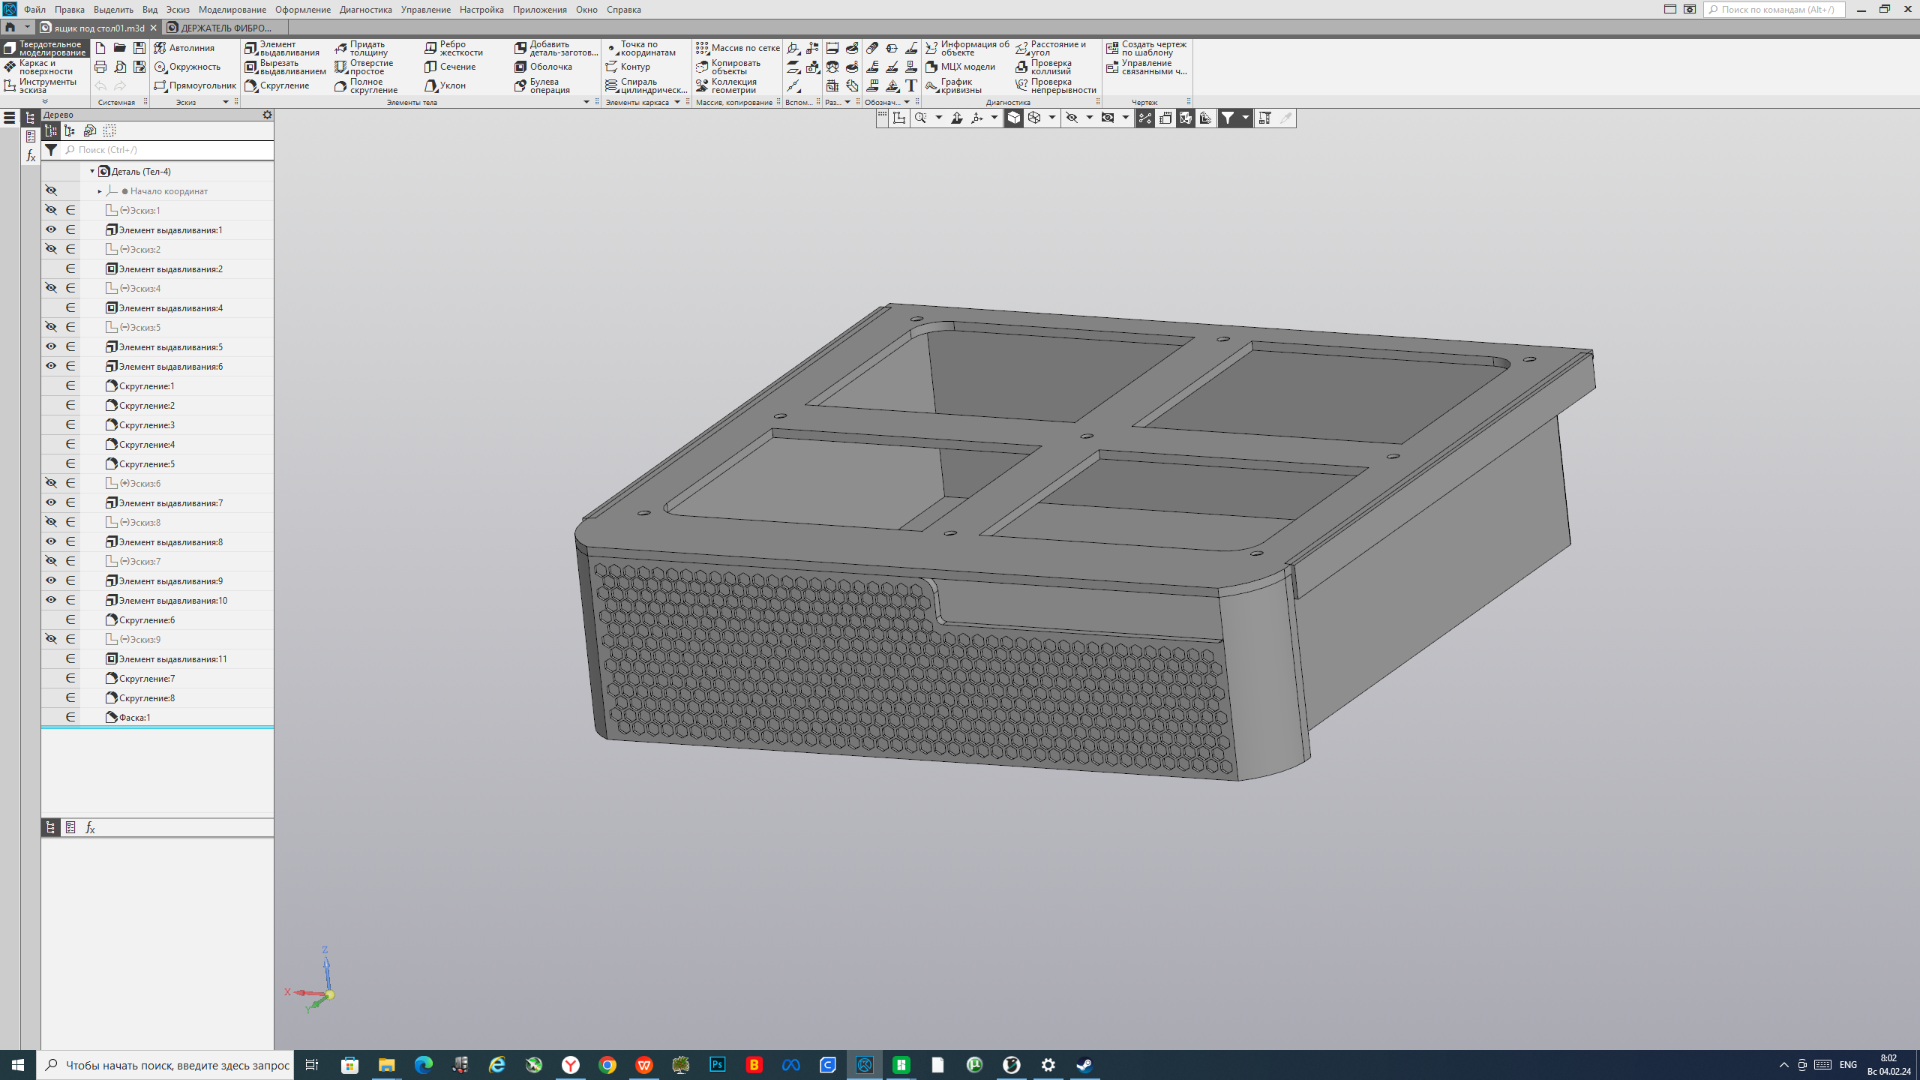Toggle visibility of Элемент выдавливания:10
Viewport: 1920px width, 1080px height.
pyautogui.click(x=51, y=600)
